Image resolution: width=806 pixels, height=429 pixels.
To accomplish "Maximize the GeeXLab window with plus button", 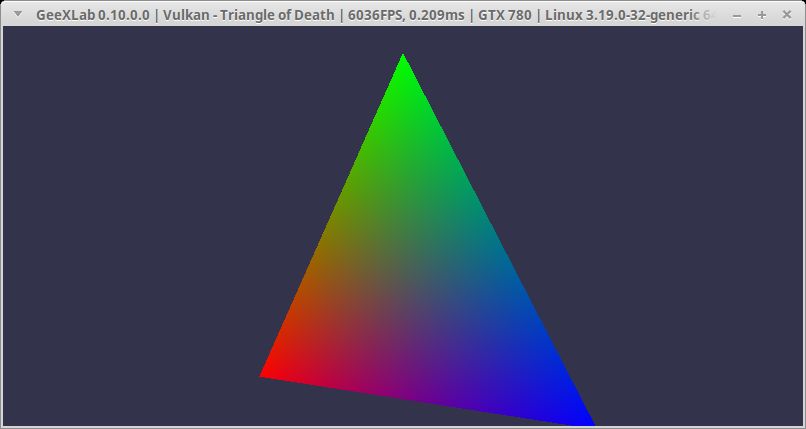I will point(762,15).
